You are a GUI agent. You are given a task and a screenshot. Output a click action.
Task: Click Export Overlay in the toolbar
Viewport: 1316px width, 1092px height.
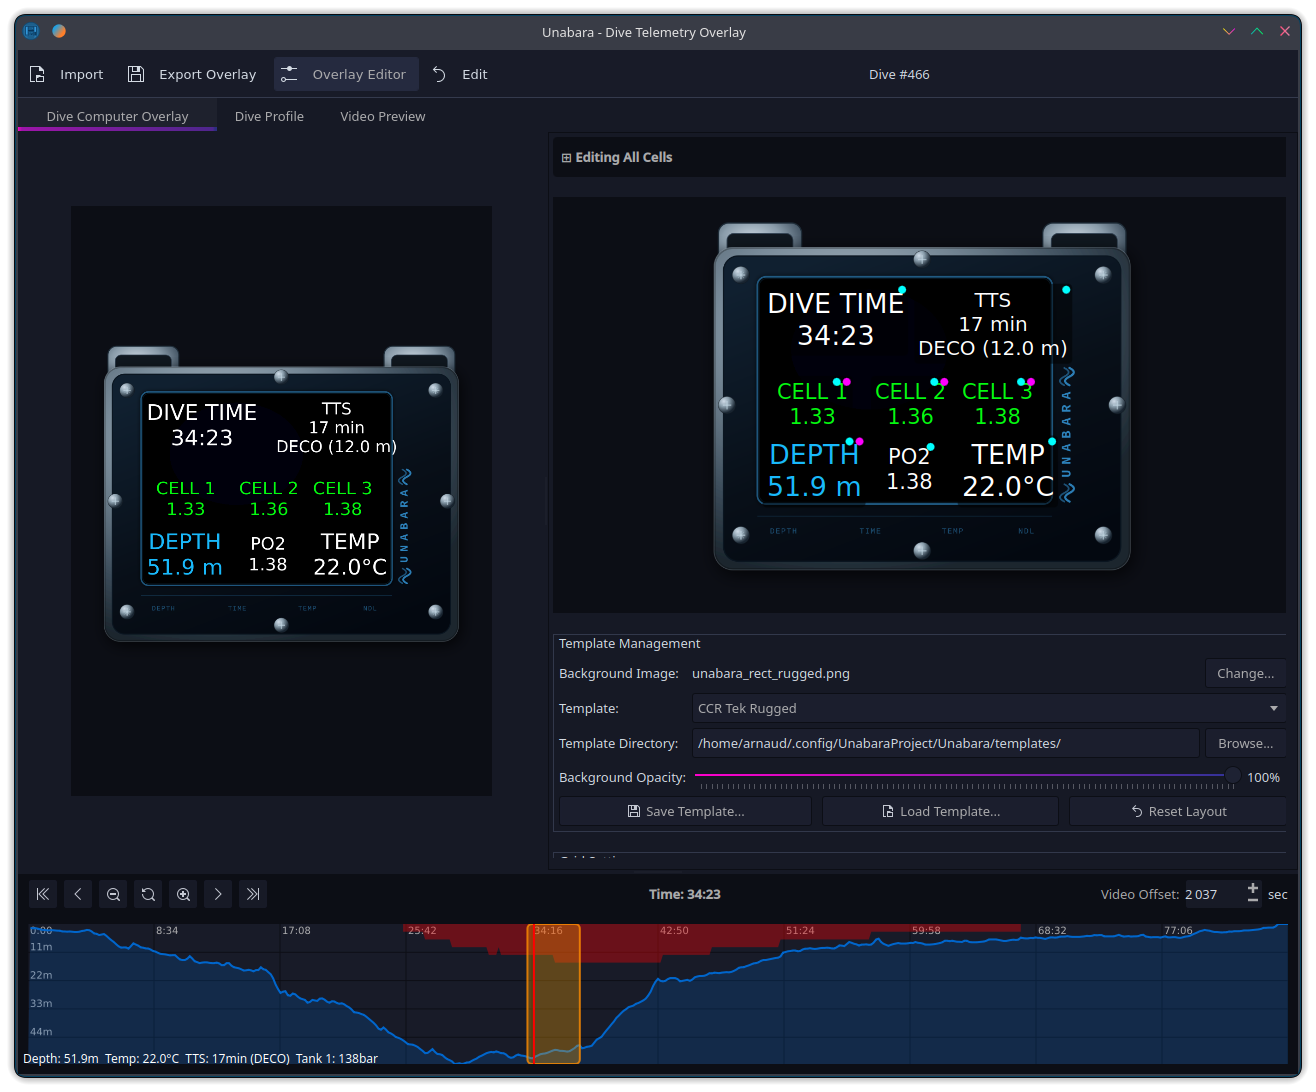[x=192, y=74]
